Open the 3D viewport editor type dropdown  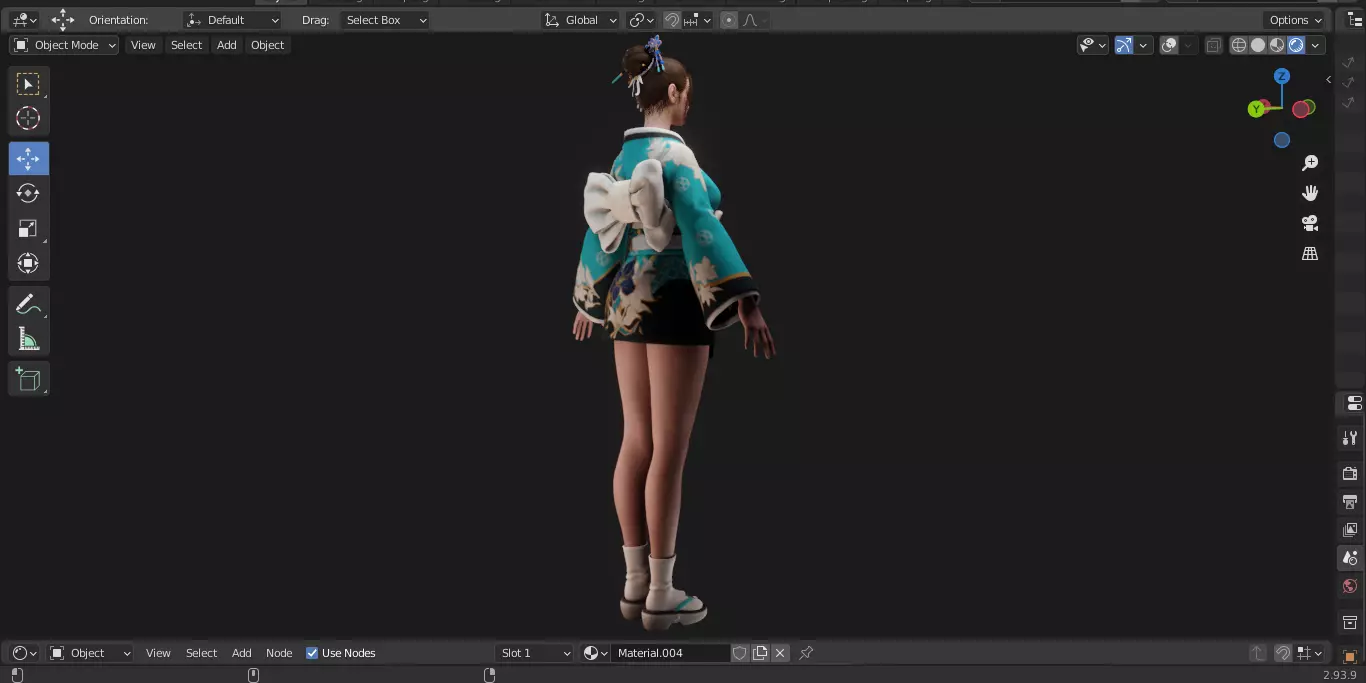(x=24, y=20)
